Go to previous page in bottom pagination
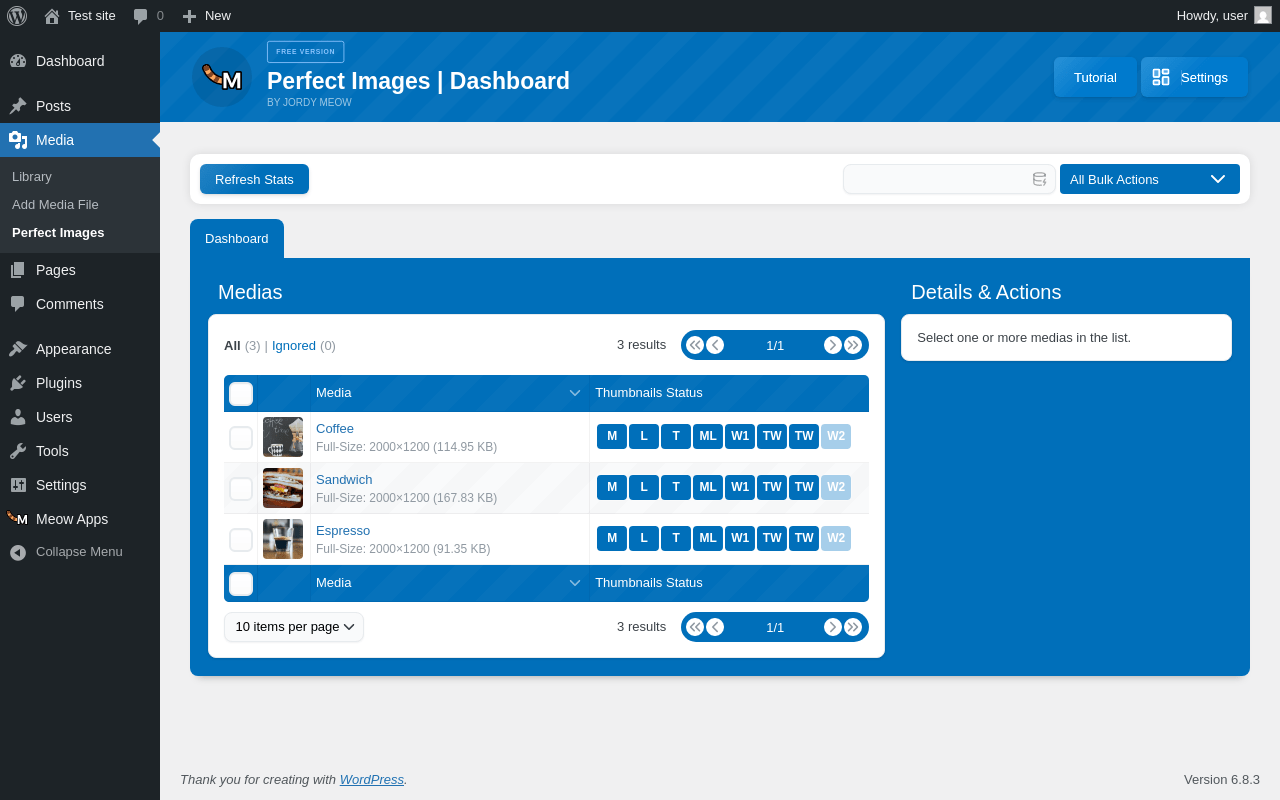The image size is (1280, 800). click(715, 627)
